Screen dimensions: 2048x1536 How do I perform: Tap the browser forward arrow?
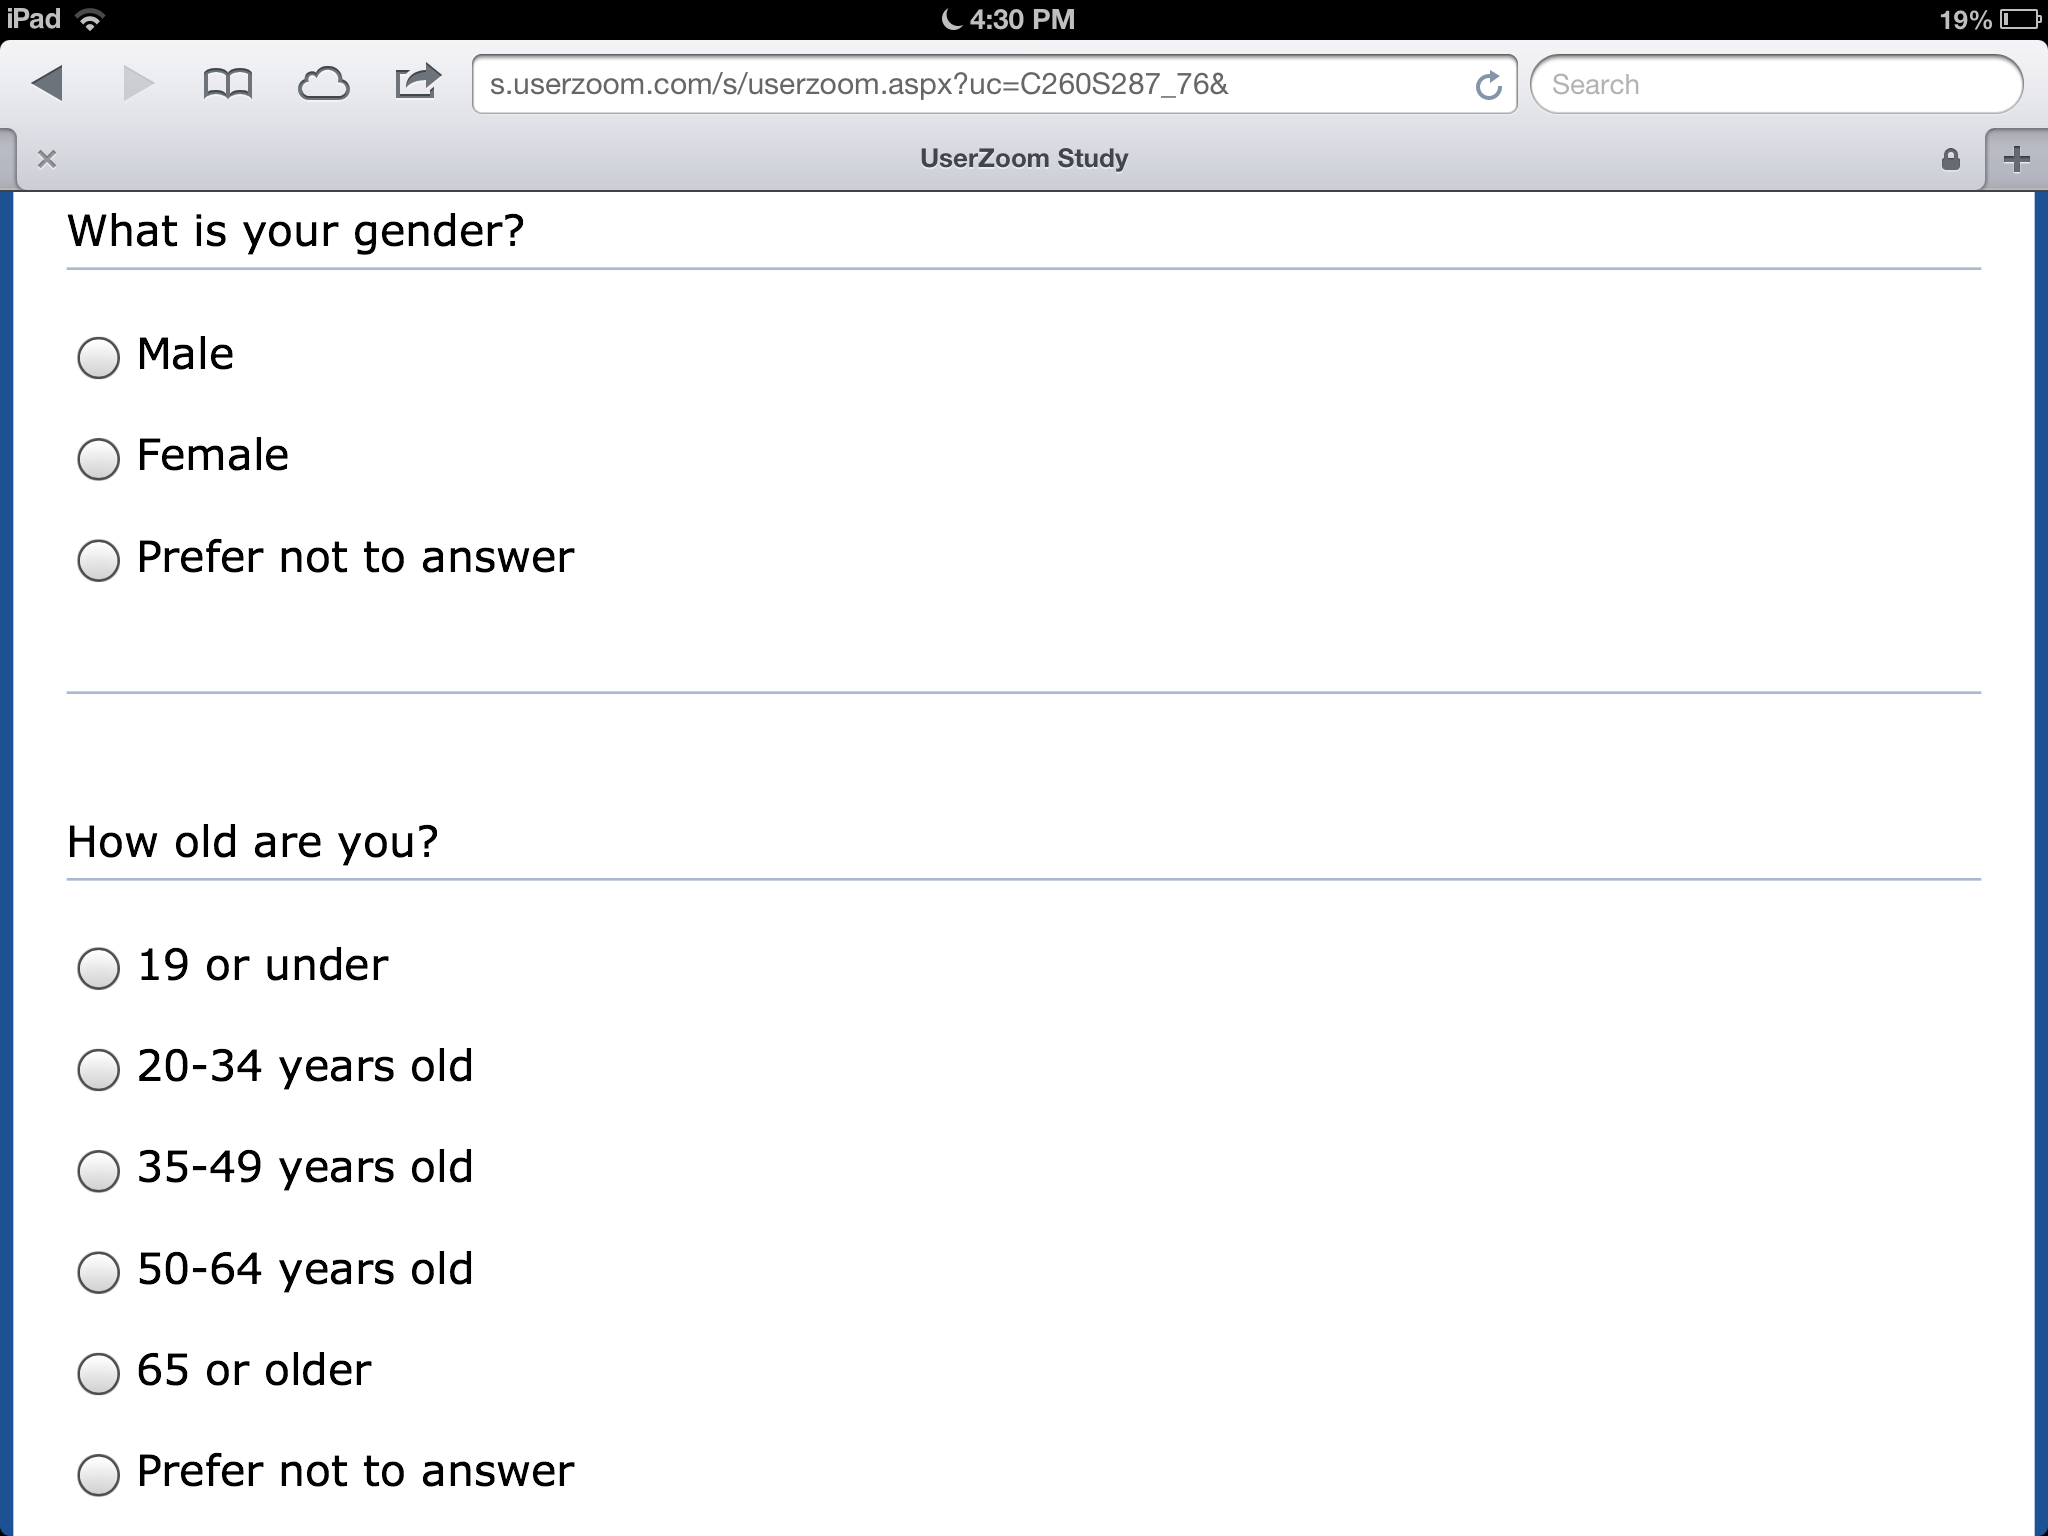138,84
